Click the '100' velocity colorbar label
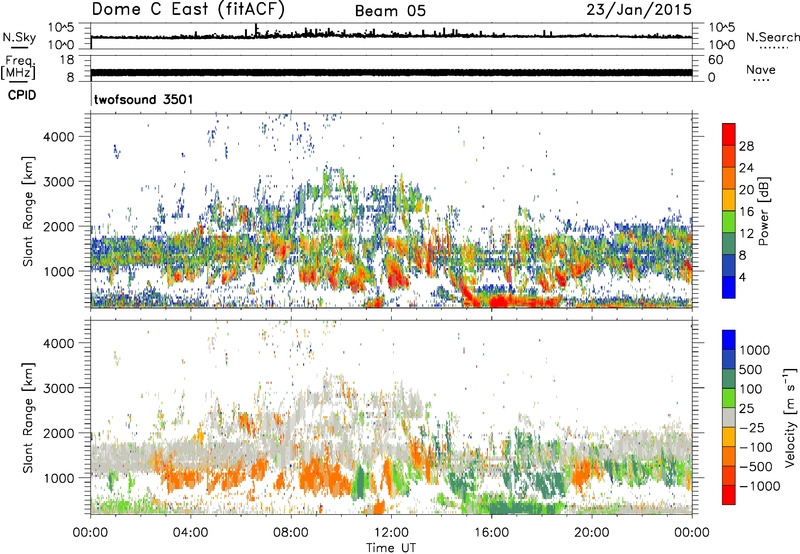 click(x=751, y=389)
